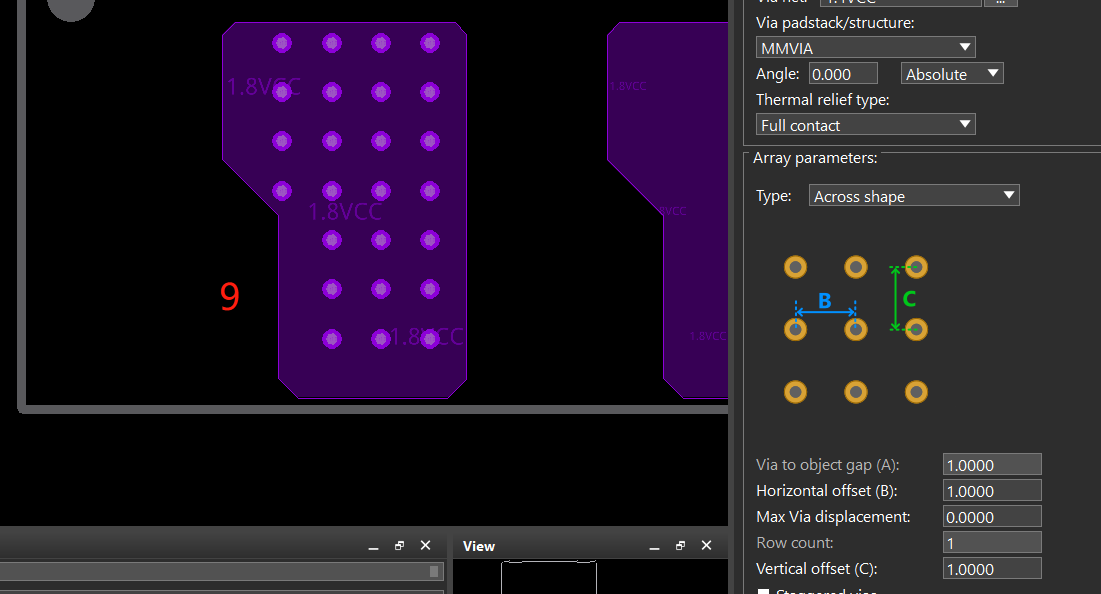
Task: Minimize the View panel
Action: [x=654, y=547]
